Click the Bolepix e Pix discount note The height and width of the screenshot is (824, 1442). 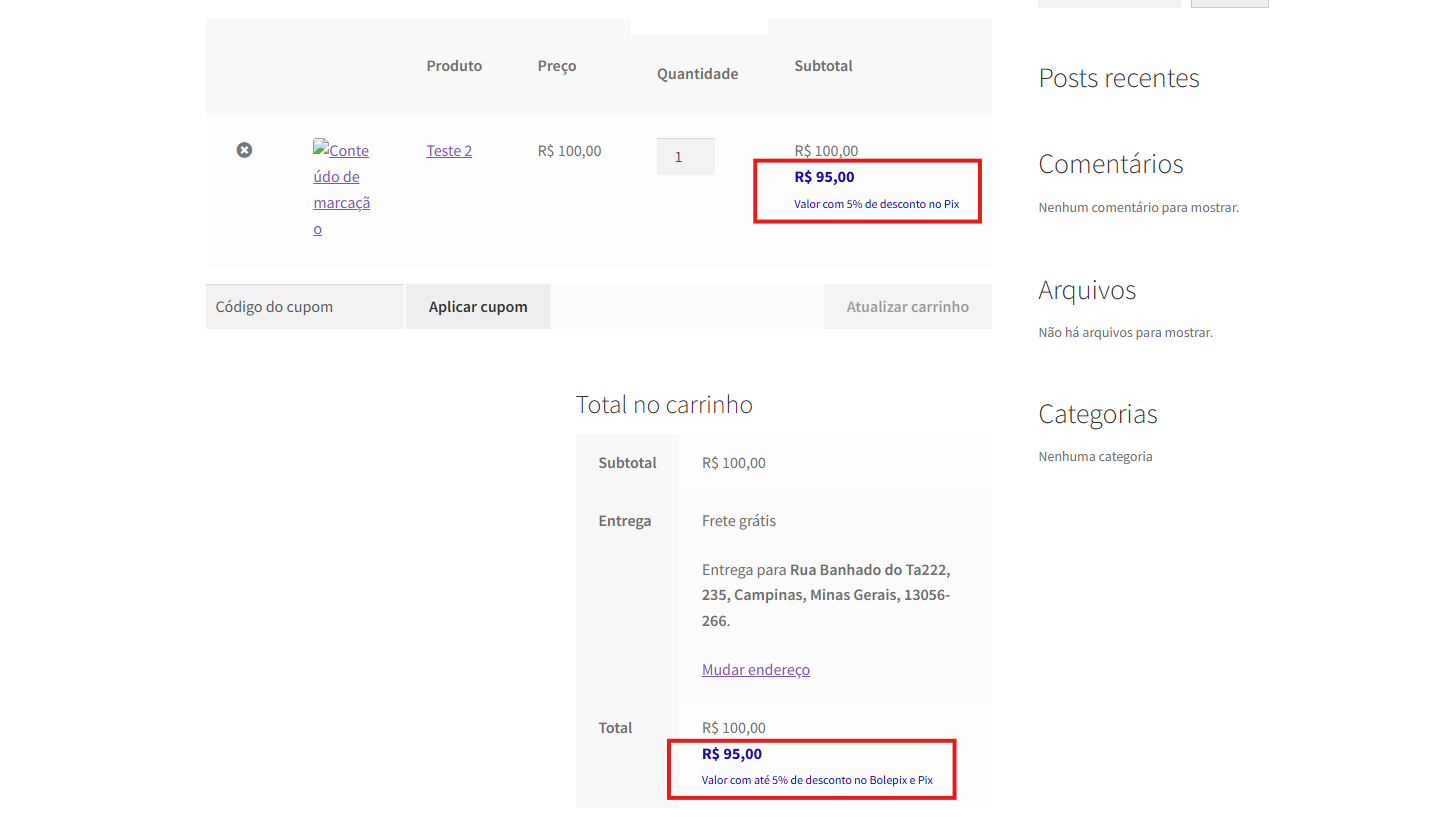pos(817,780)
